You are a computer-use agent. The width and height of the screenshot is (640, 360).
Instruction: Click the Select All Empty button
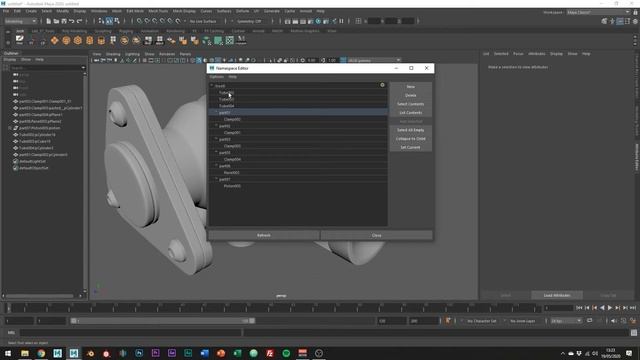pos(411,130)
